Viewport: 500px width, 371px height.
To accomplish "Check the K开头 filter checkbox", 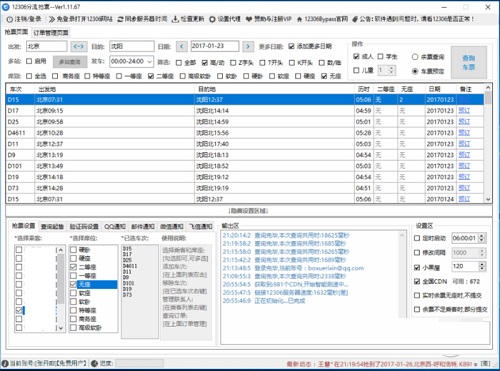I will [x=292, y=62].
